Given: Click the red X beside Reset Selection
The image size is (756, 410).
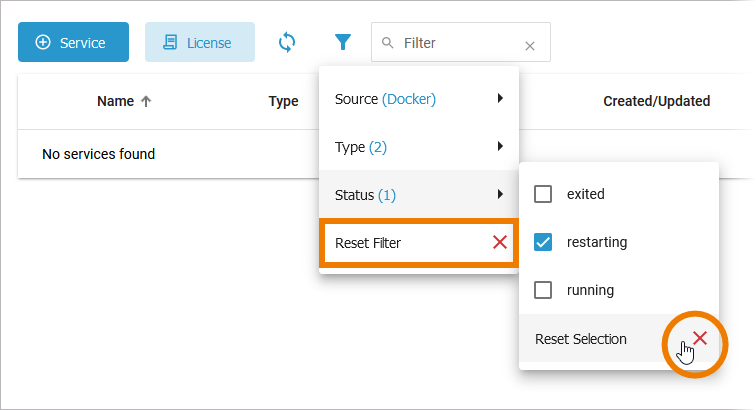Looking at the screenshot, I should tap(700, 338).
